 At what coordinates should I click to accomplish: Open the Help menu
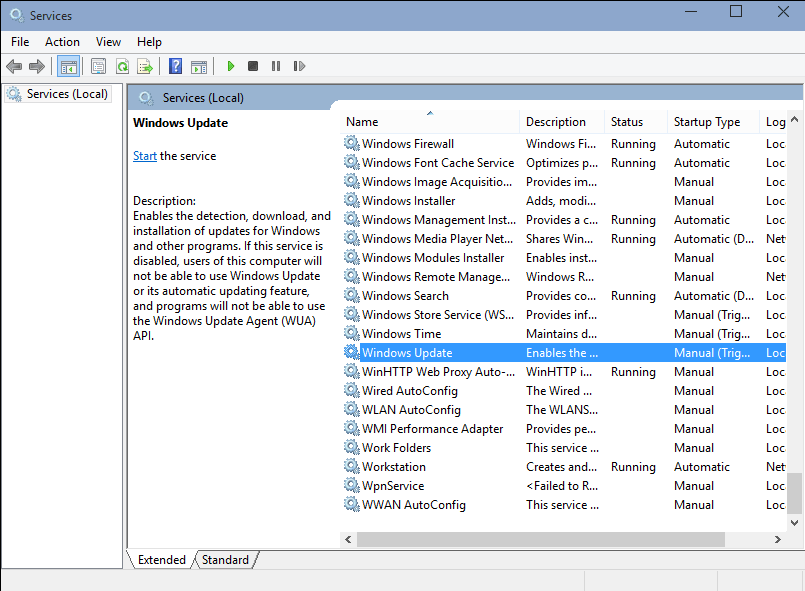coord(149,42)
